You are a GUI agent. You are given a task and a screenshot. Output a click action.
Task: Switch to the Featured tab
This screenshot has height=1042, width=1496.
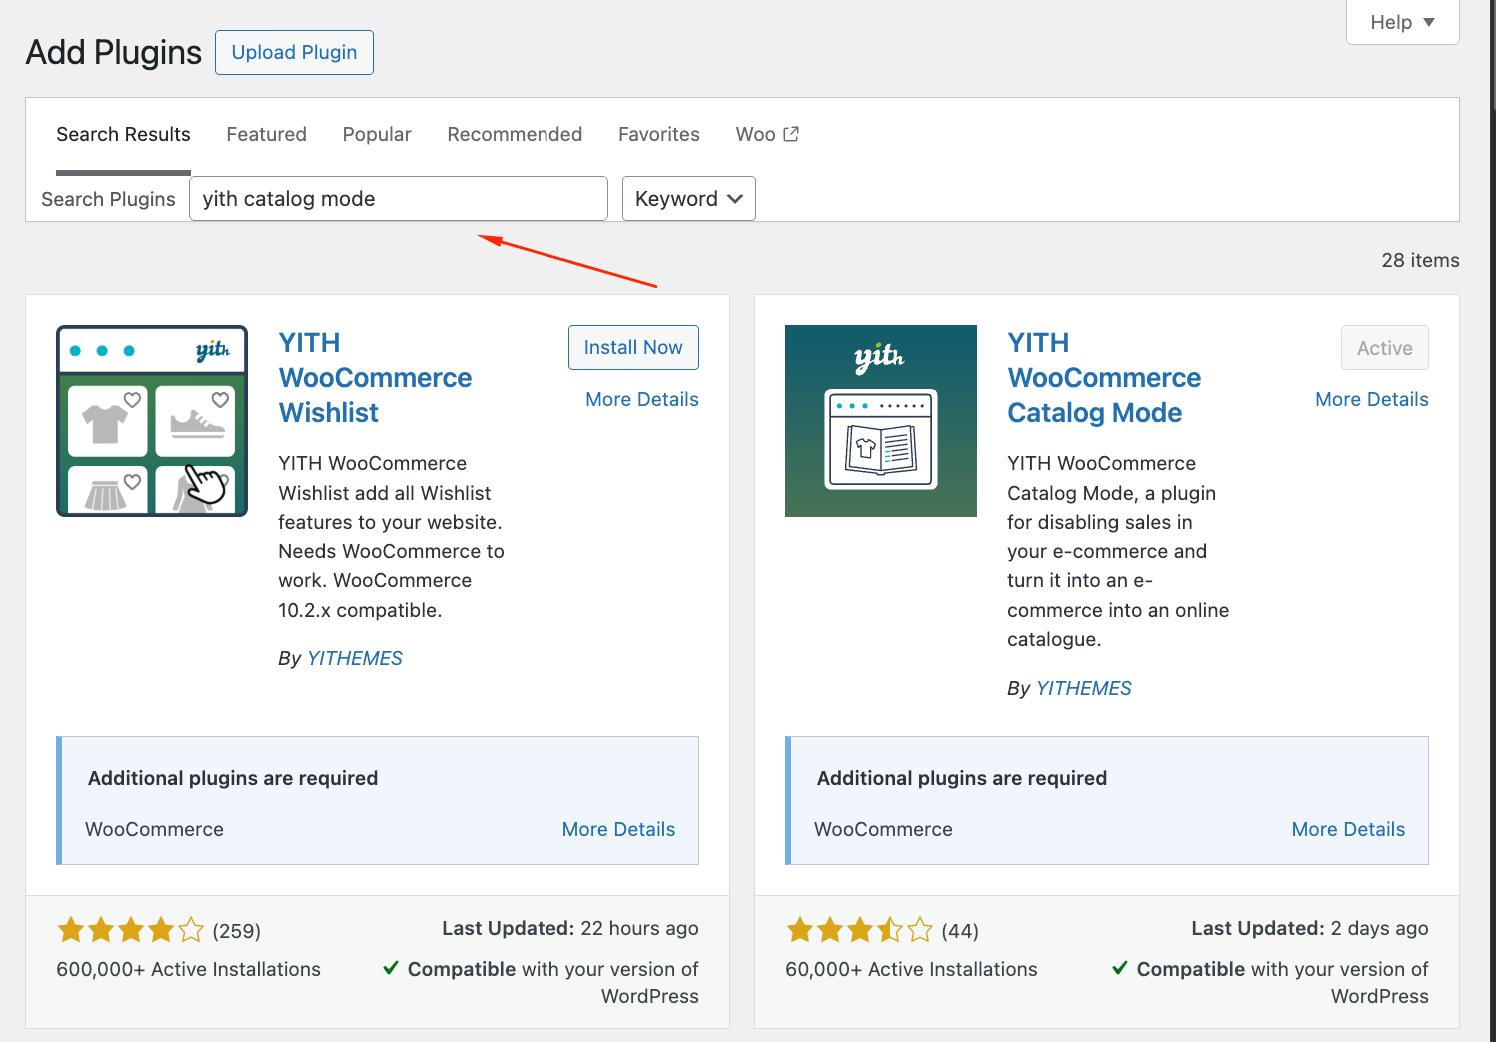(266, 134)
